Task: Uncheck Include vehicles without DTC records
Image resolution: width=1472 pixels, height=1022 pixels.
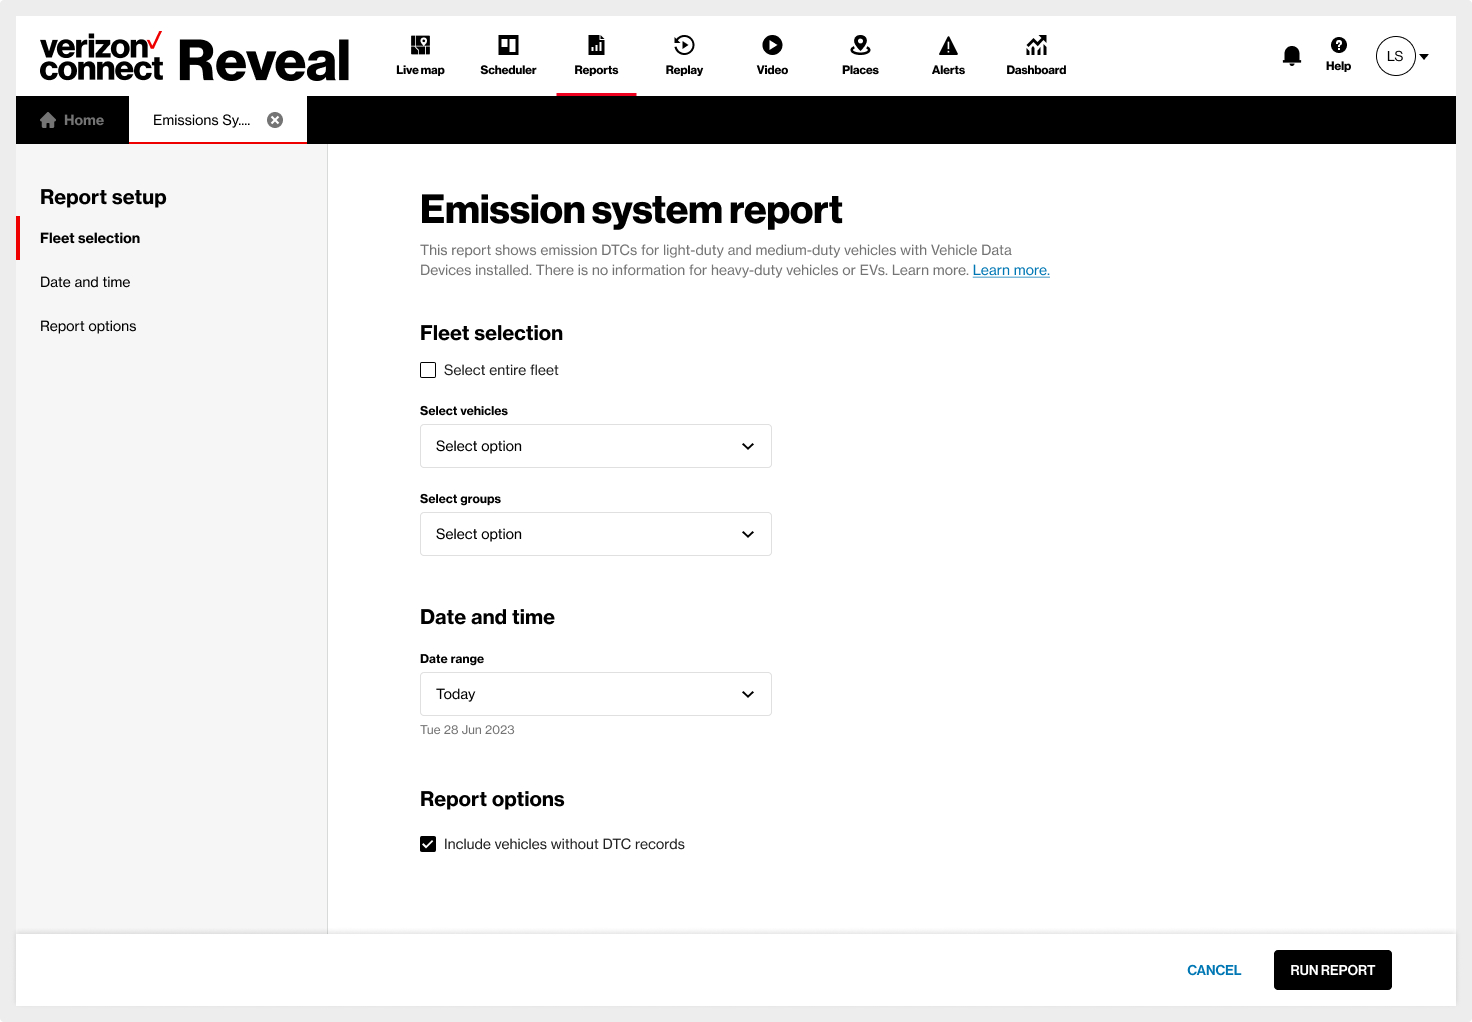Action: click(428, 844)
